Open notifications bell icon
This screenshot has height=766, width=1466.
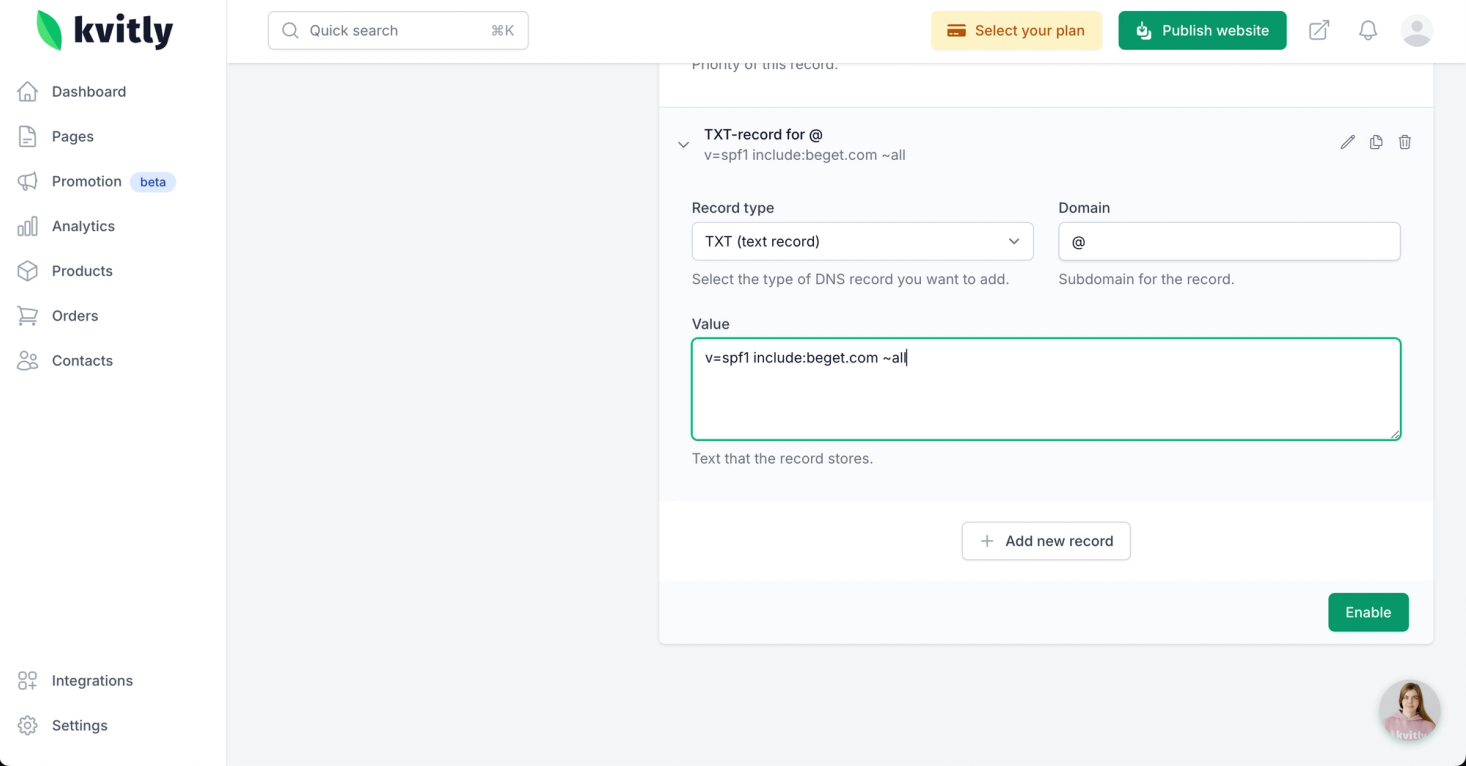[x=1368, y=31]
